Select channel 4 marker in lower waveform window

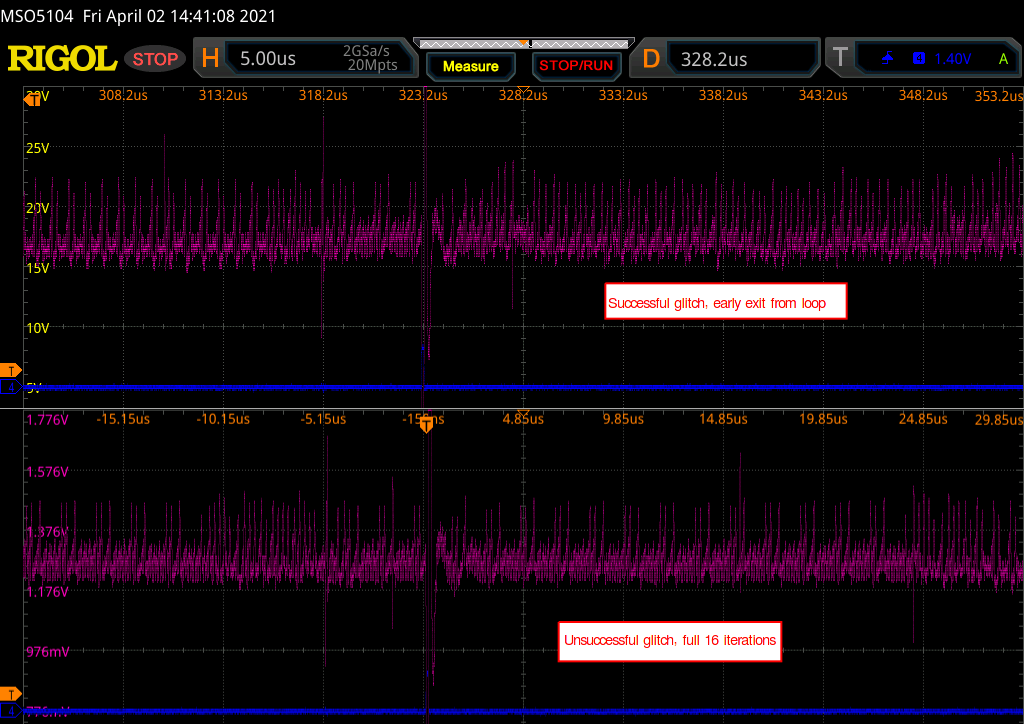[10, 710]
